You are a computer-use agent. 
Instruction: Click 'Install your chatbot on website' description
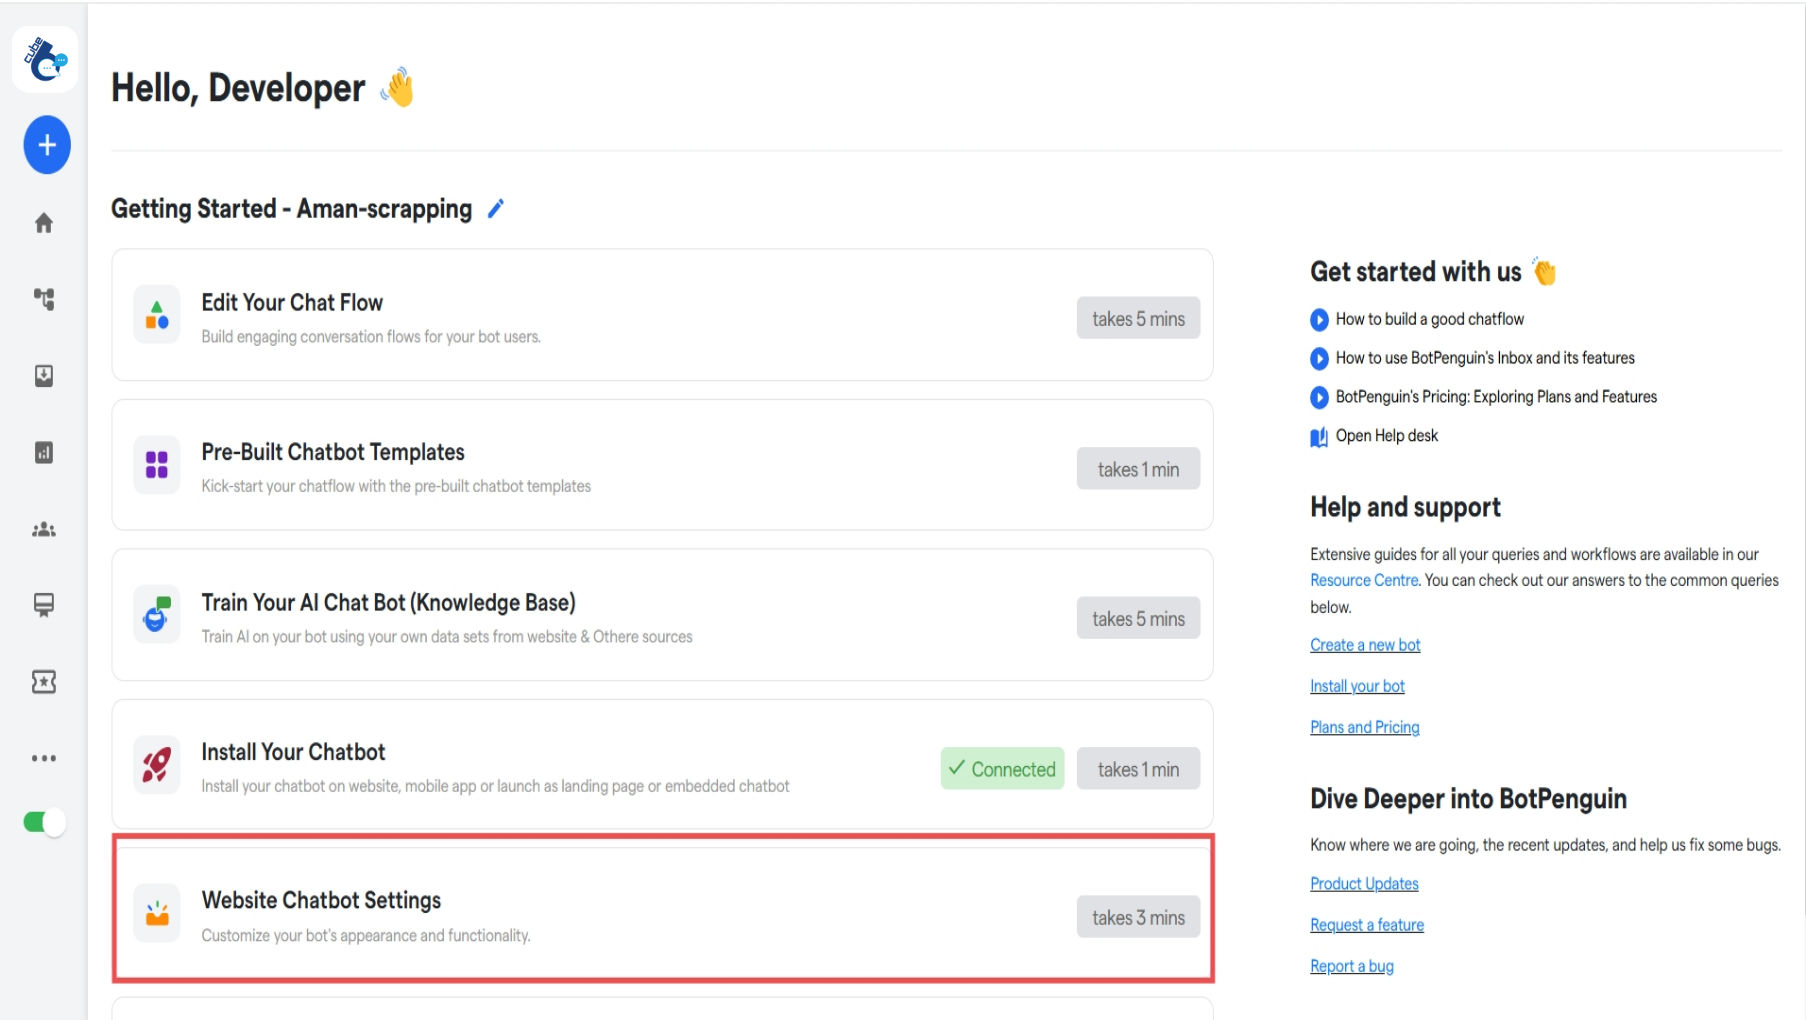coord(495,786)
